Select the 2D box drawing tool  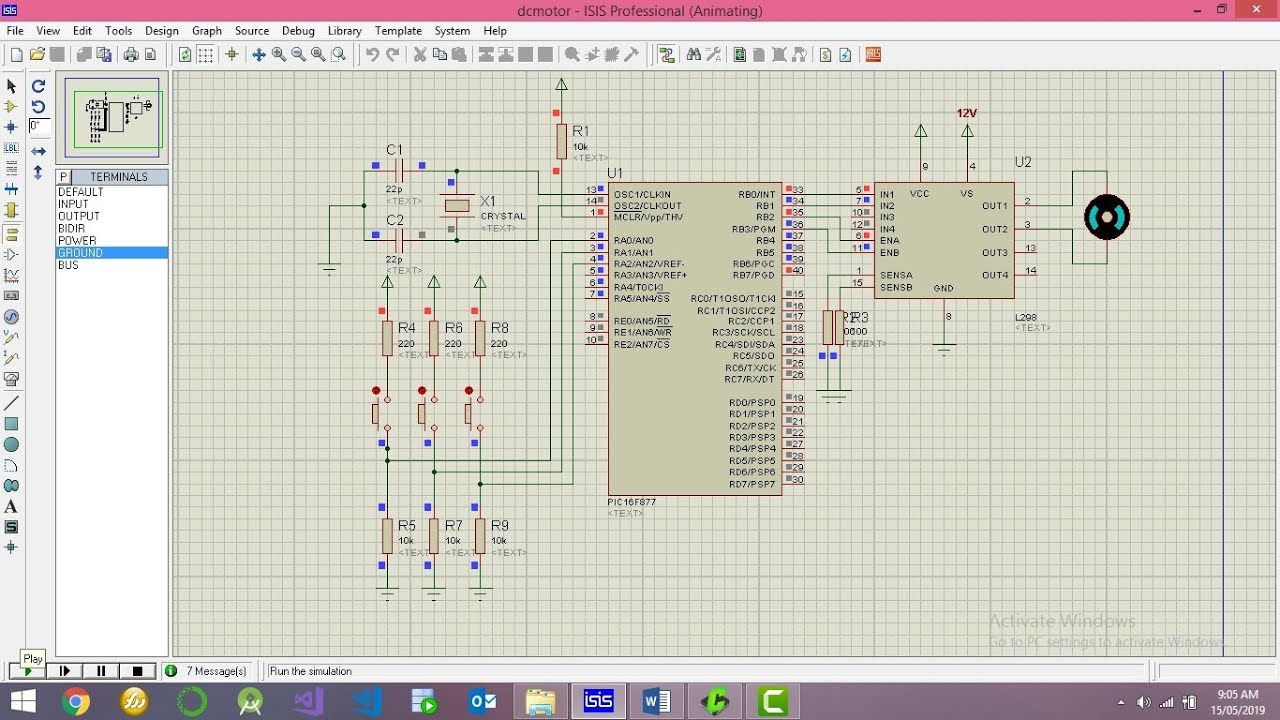point(11,424)
